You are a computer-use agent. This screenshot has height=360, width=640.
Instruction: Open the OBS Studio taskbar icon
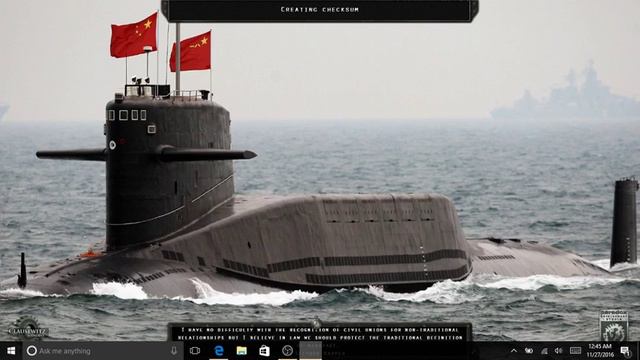point(287,351)
